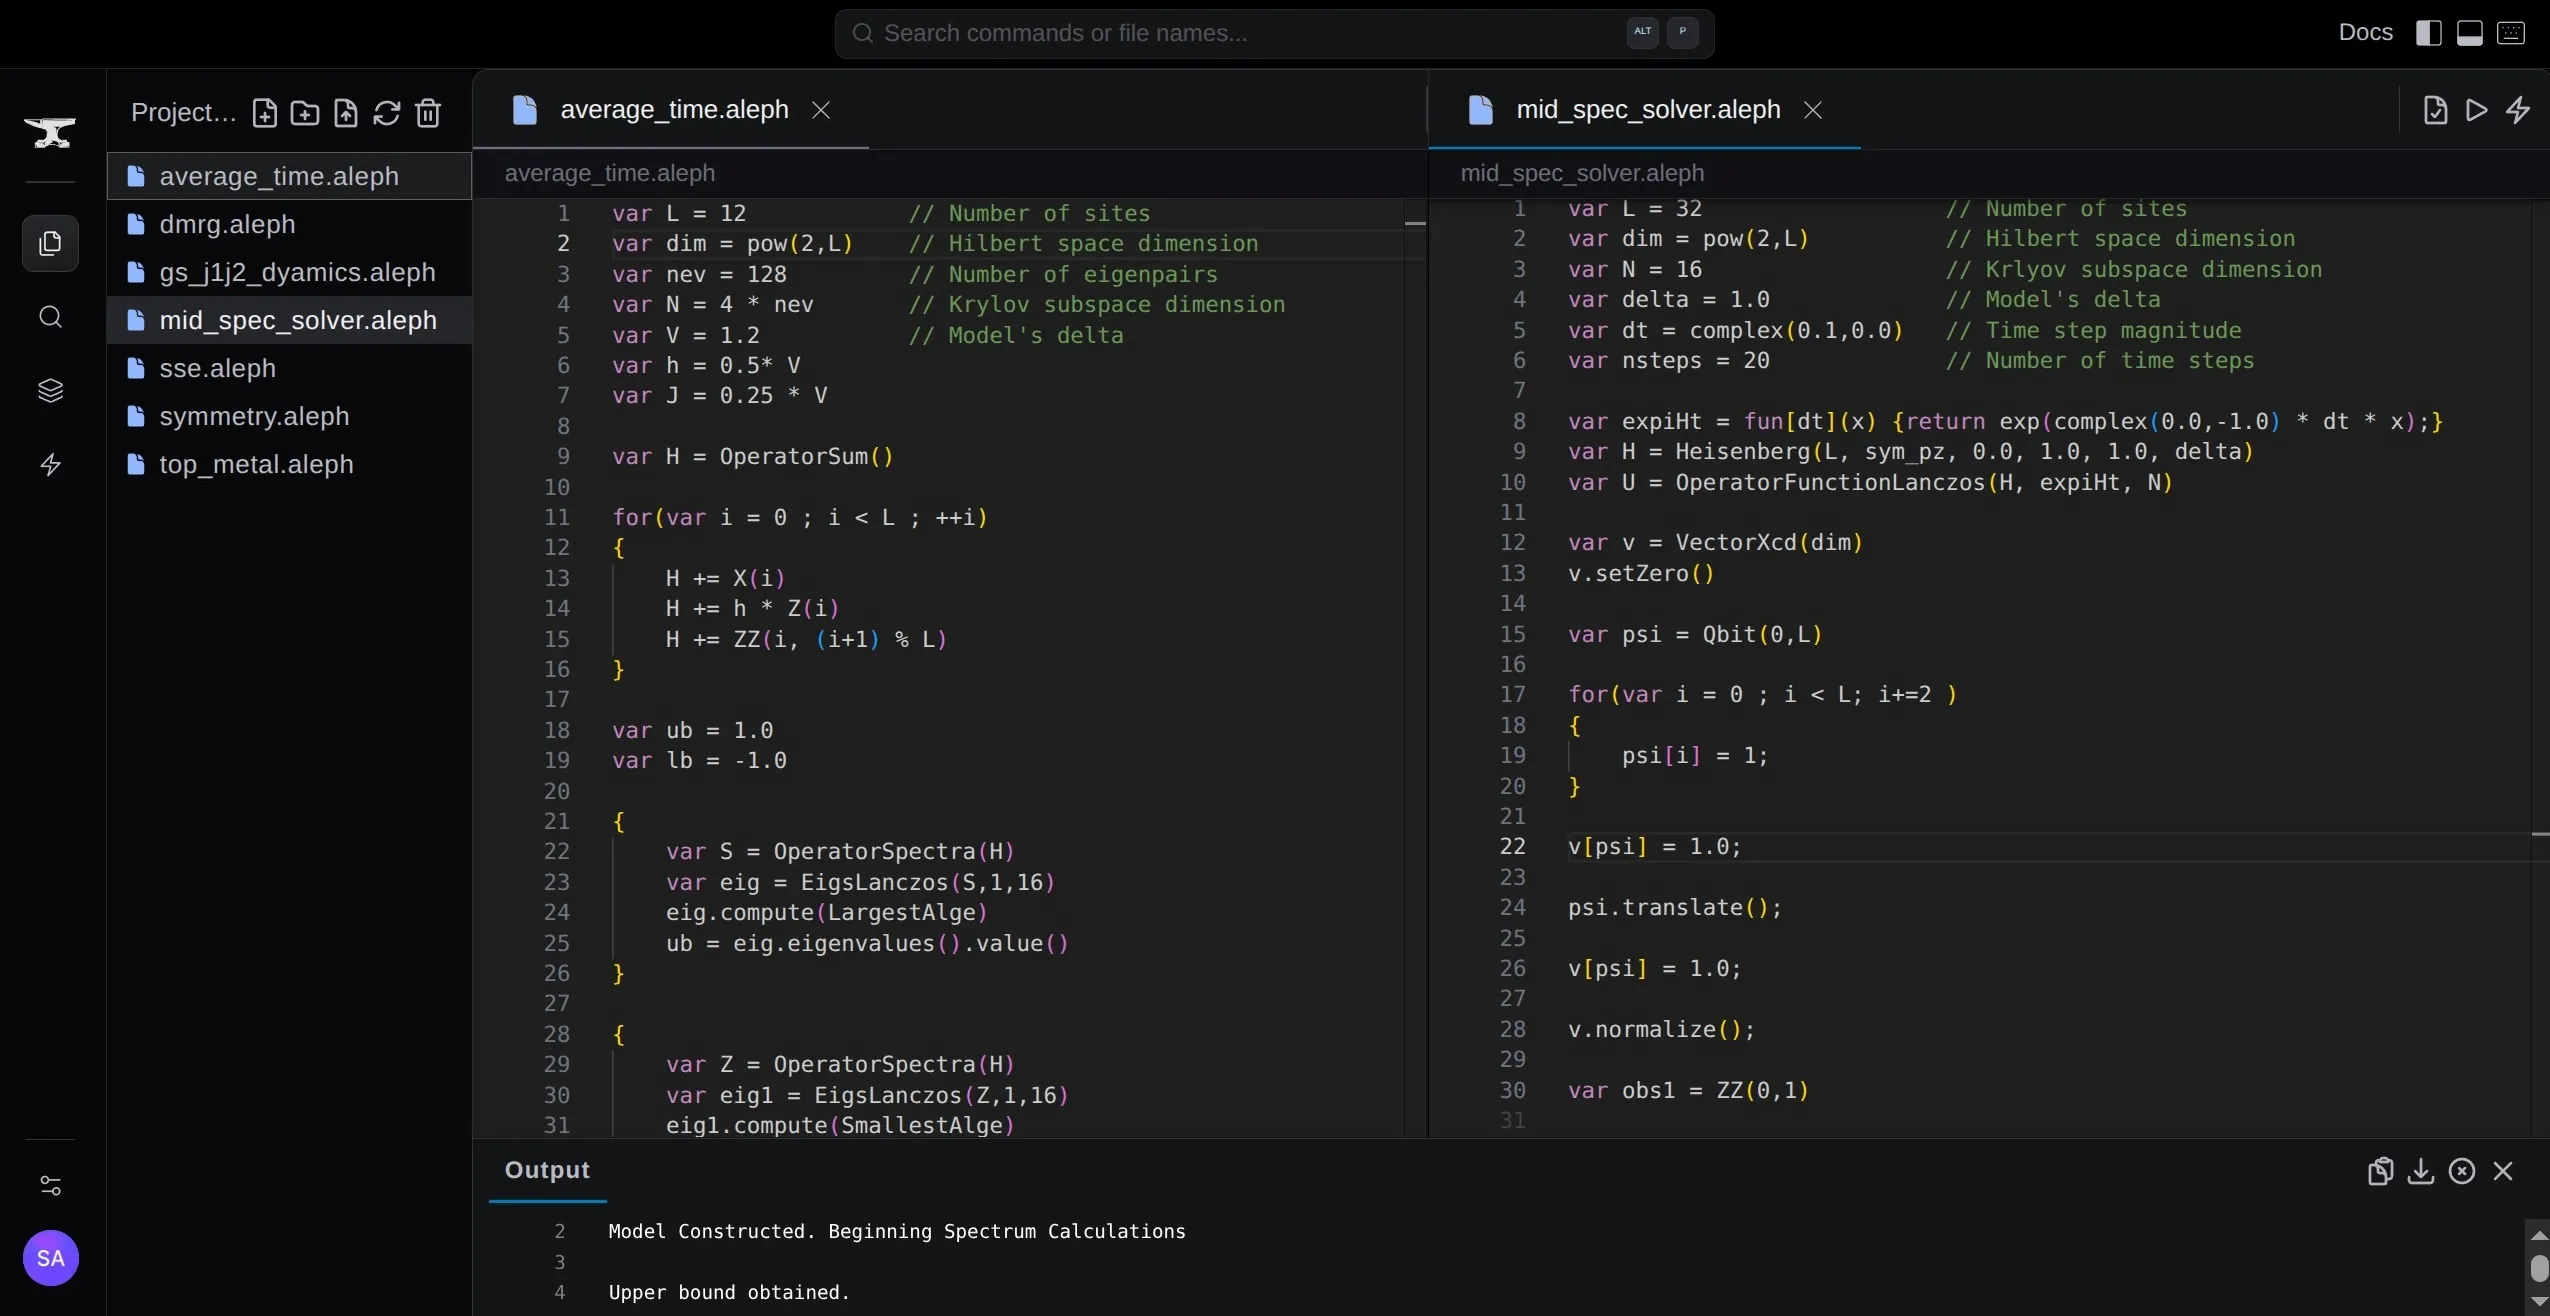Delete the selected project file
Image resolution: width=2550 pixels, height=1316 pixels.
pyautogui.click(x=428, y=113)
